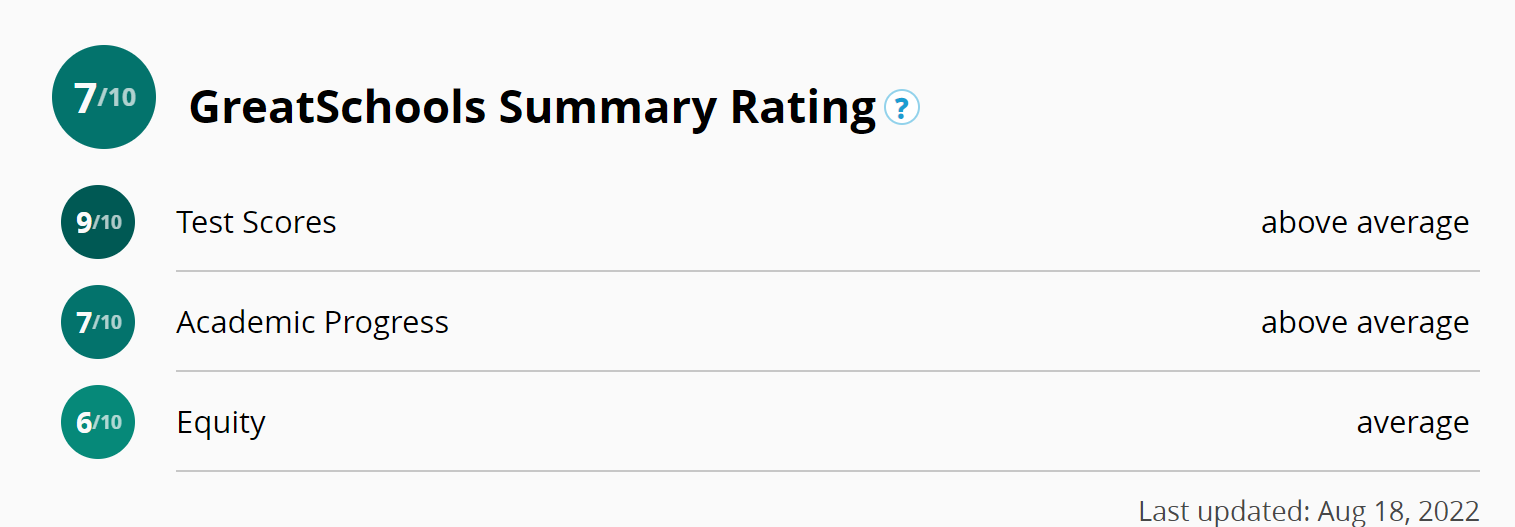1515x527 pixels.
Task: Click the Aug 18, 2022 date
Action: tap(1398, 511)
